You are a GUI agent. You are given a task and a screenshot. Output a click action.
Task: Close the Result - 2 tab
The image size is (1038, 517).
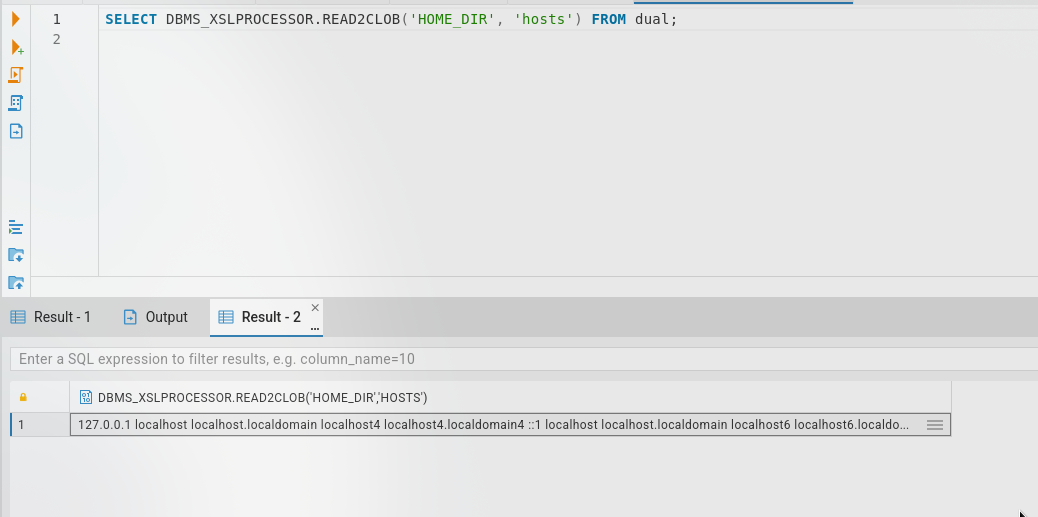point(315,307)
